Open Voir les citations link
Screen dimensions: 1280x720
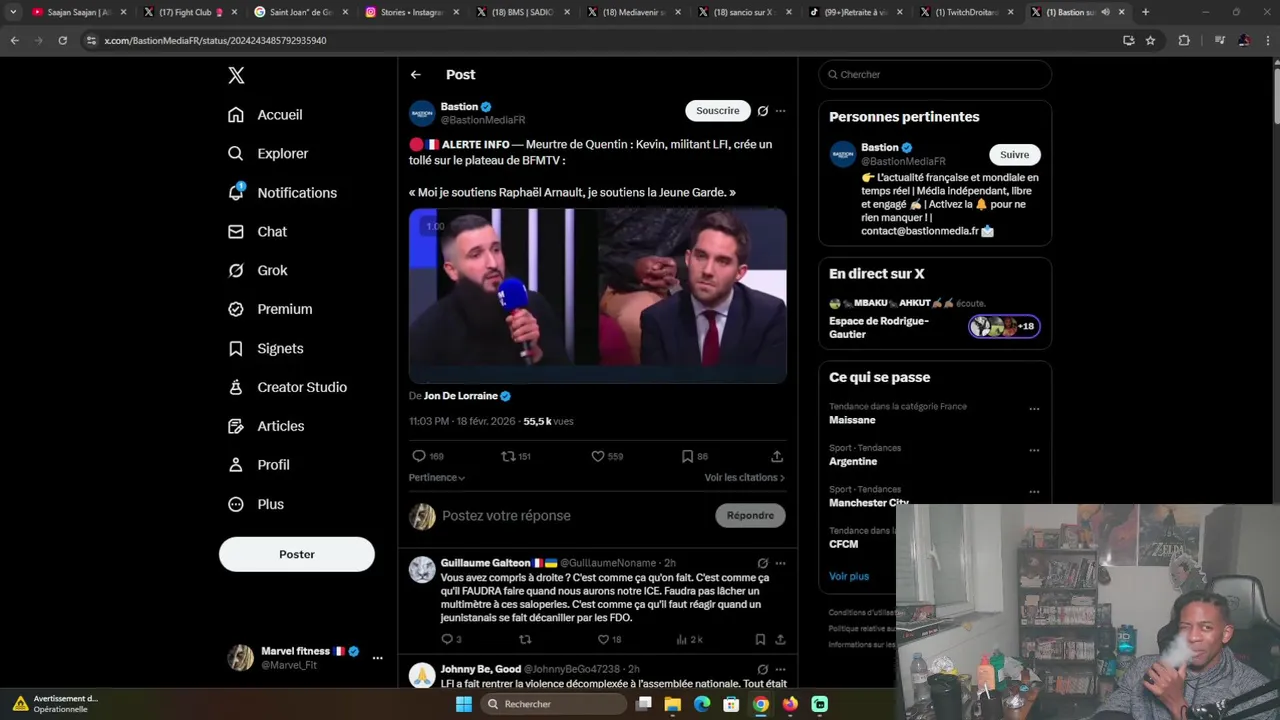(744, 478)
